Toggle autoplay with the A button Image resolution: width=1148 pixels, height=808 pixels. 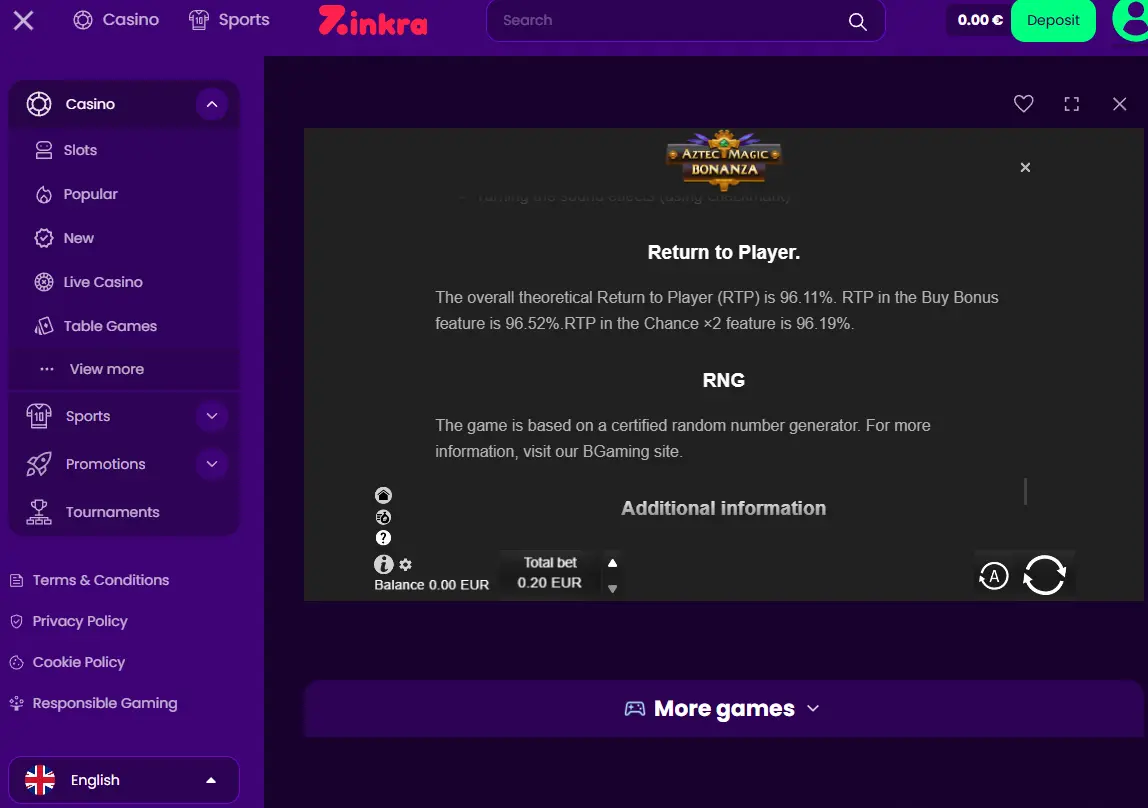(994, 576)
